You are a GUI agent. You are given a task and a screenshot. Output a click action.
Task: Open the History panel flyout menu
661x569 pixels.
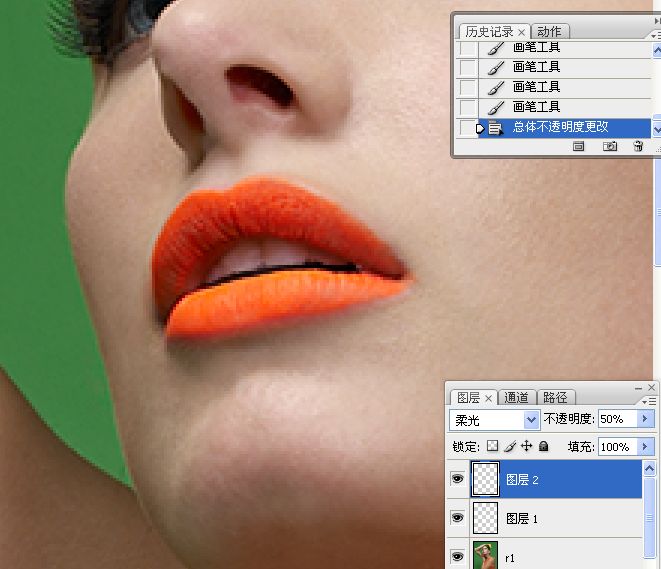[656, 36]
